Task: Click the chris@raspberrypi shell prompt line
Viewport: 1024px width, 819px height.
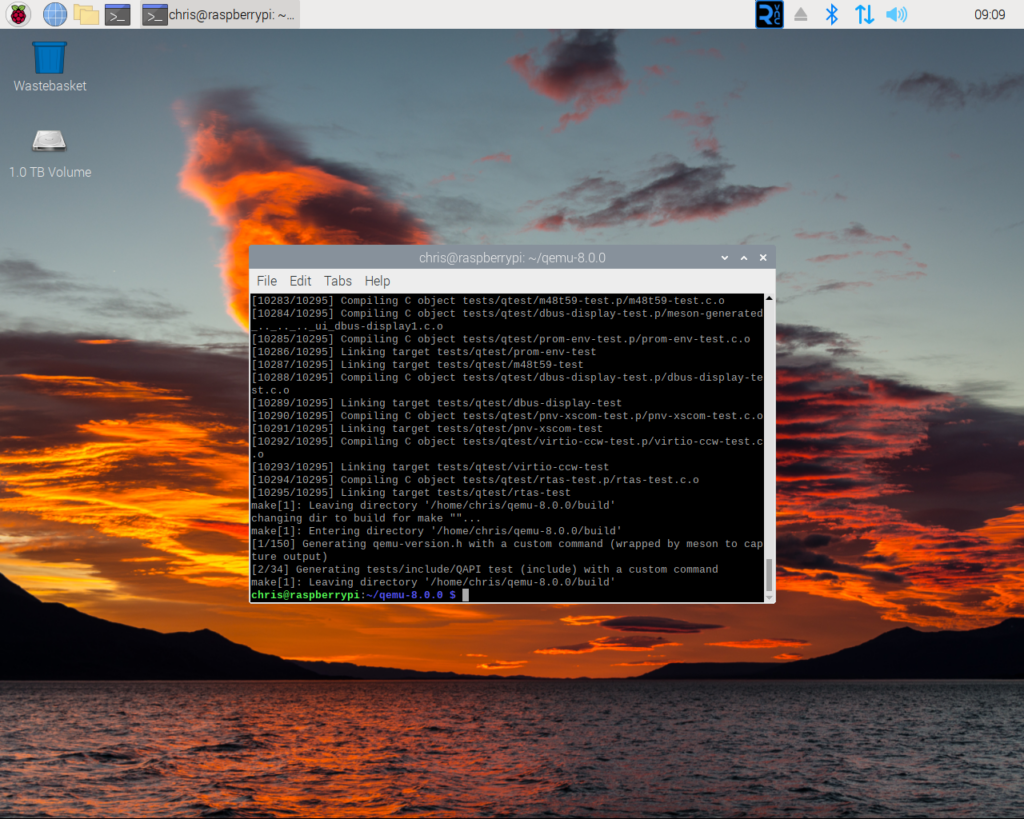Action: [x=360, y=595]
